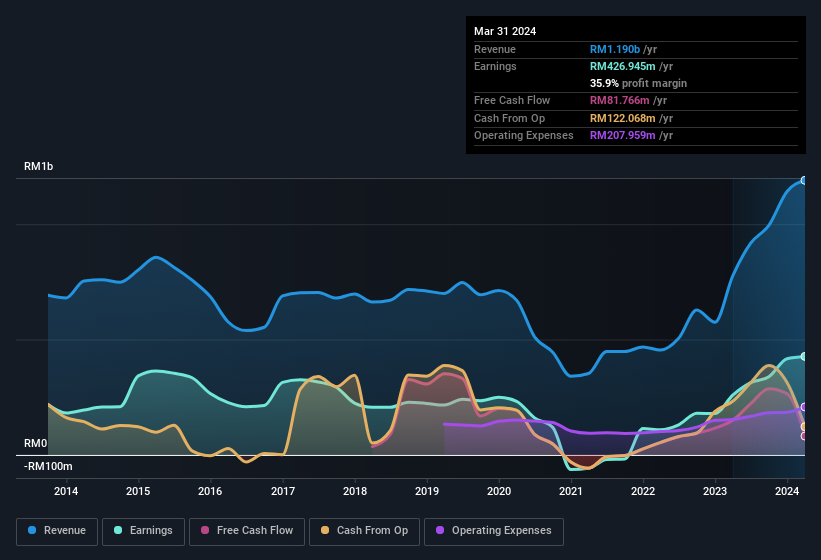Jump to the 2020 x-axis label
The height and width of the screenshot is (560, 821).
click(499, 491)
